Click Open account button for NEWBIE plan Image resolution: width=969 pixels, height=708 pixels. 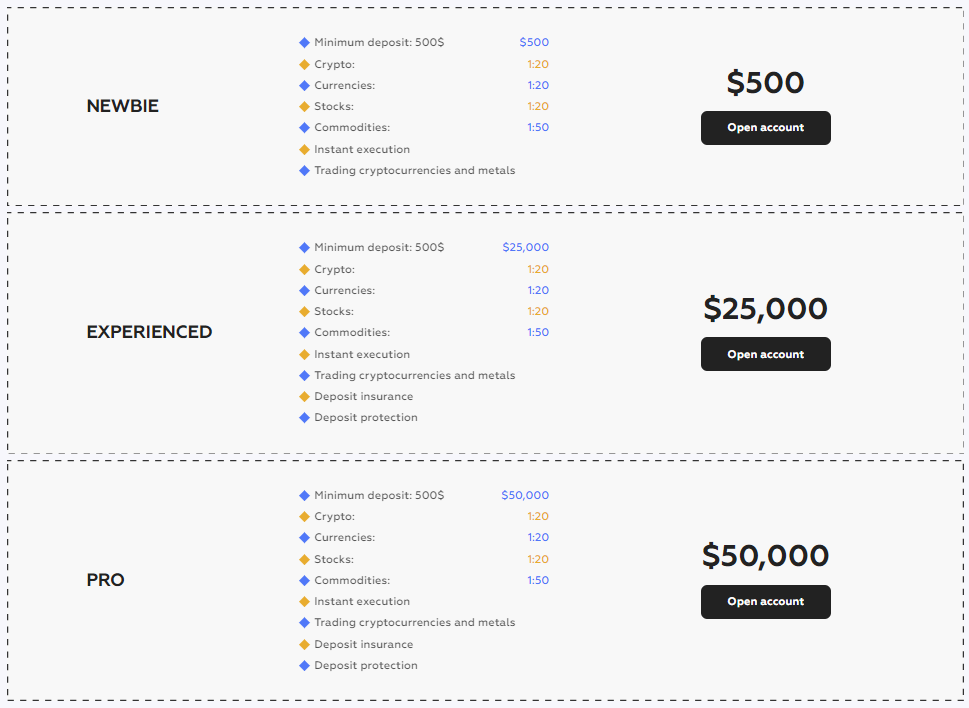(765, 128)
